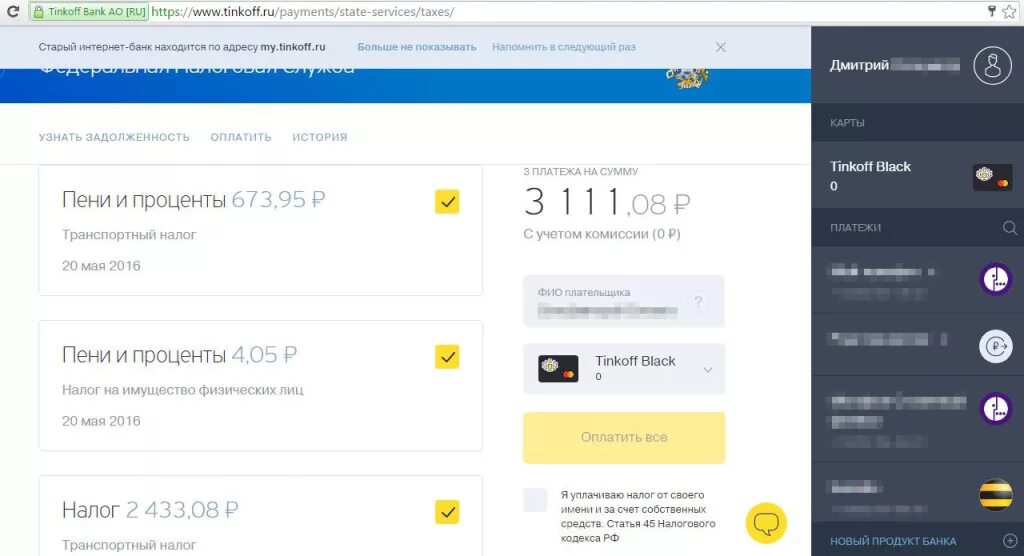Screen dimensions: 1024x556
Task: Click the total amount 3 111,08 ₽
Action: coord(607,202)
